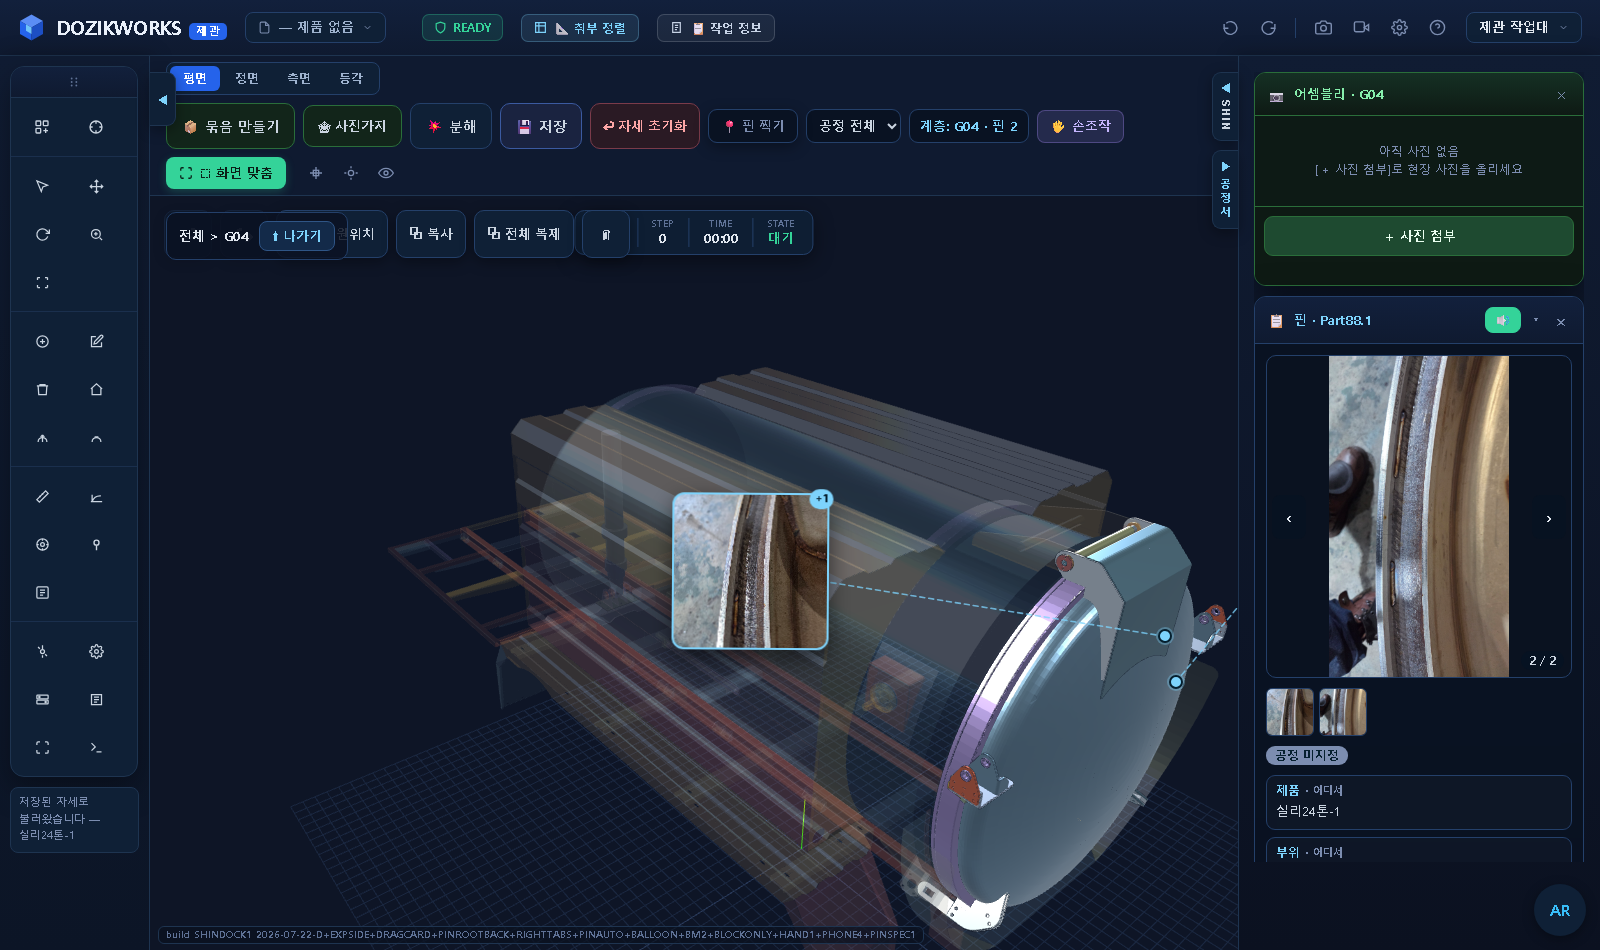Screen dimensions: 1600x950
Task: Click the 묶음 만들기 button
Action: tap(231, 127)
